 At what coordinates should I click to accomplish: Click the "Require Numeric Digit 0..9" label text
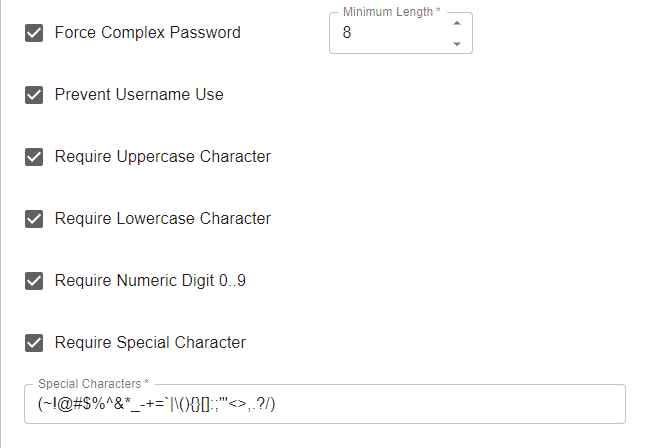coord(150,281)
